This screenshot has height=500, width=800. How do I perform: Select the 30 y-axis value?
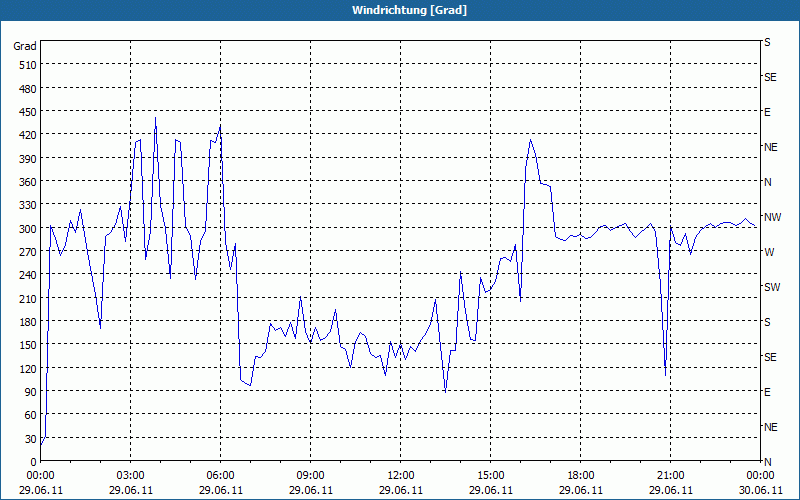pos(31,439)
